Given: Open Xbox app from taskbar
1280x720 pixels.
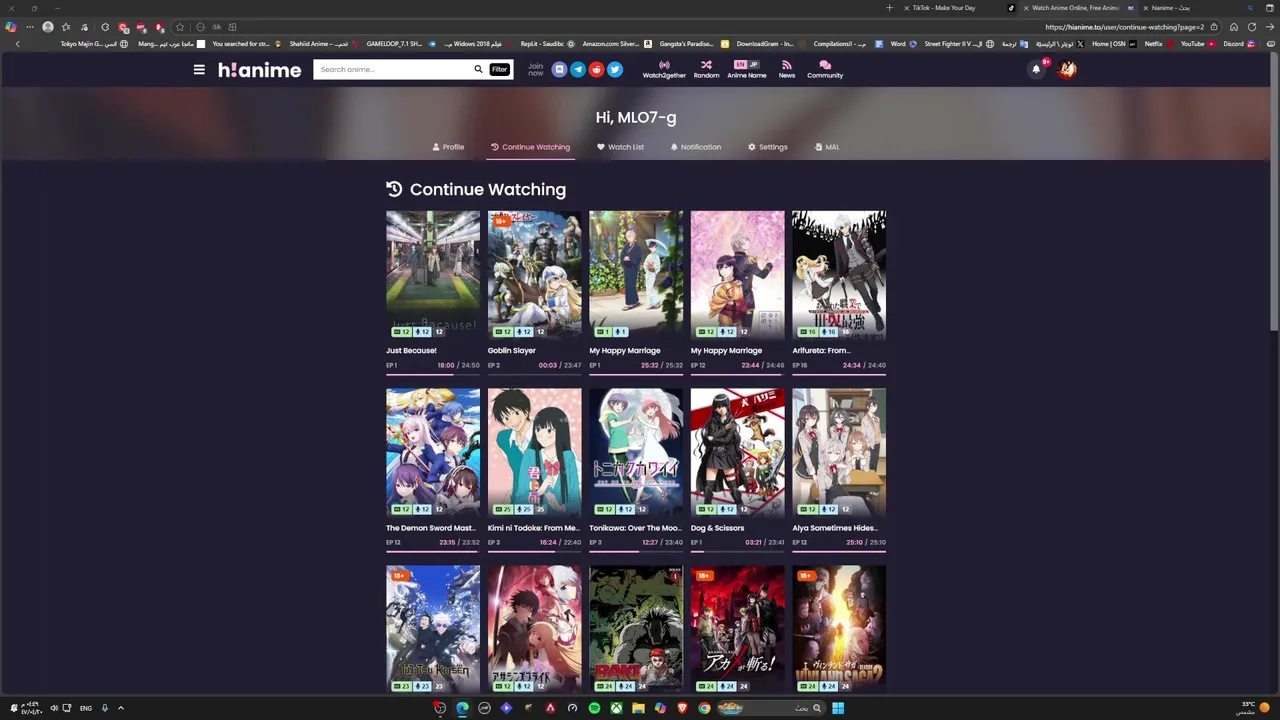Looking at the screenshot, I should tap(616, 708).
